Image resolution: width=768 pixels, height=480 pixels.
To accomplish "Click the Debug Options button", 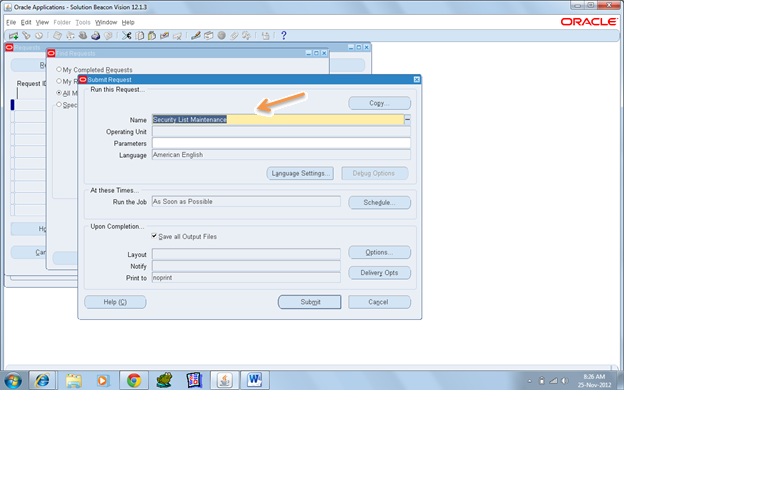I will [x=374, y=173].
